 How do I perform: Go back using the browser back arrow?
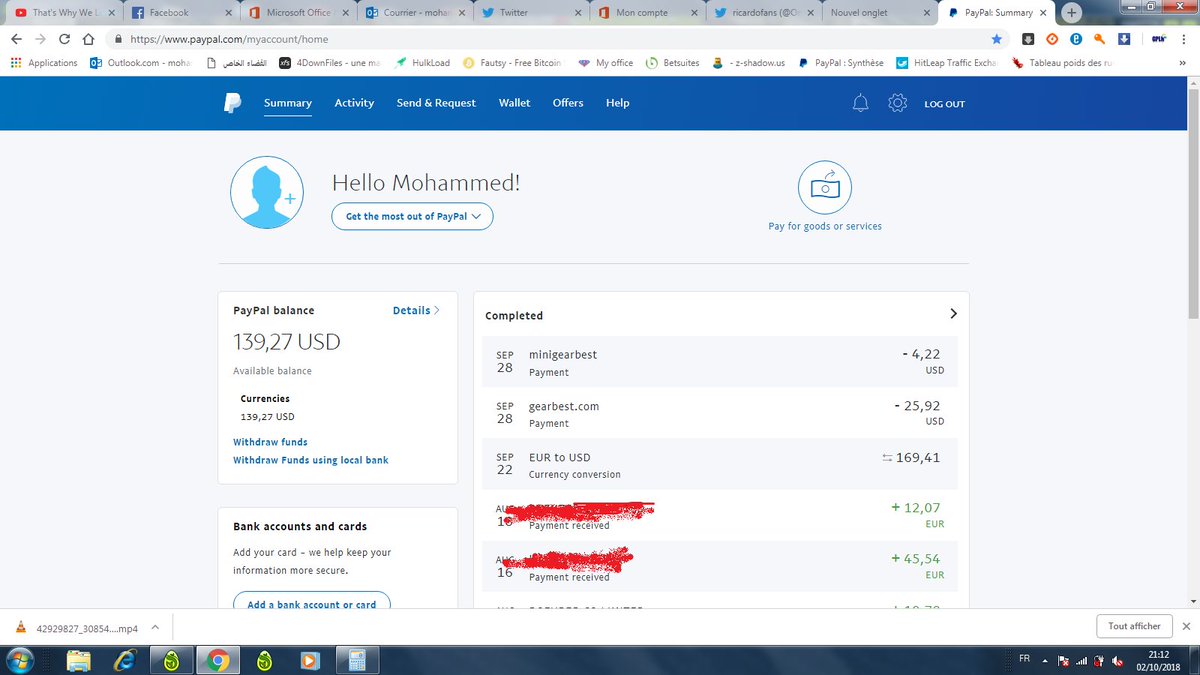[x=16, y=39]
